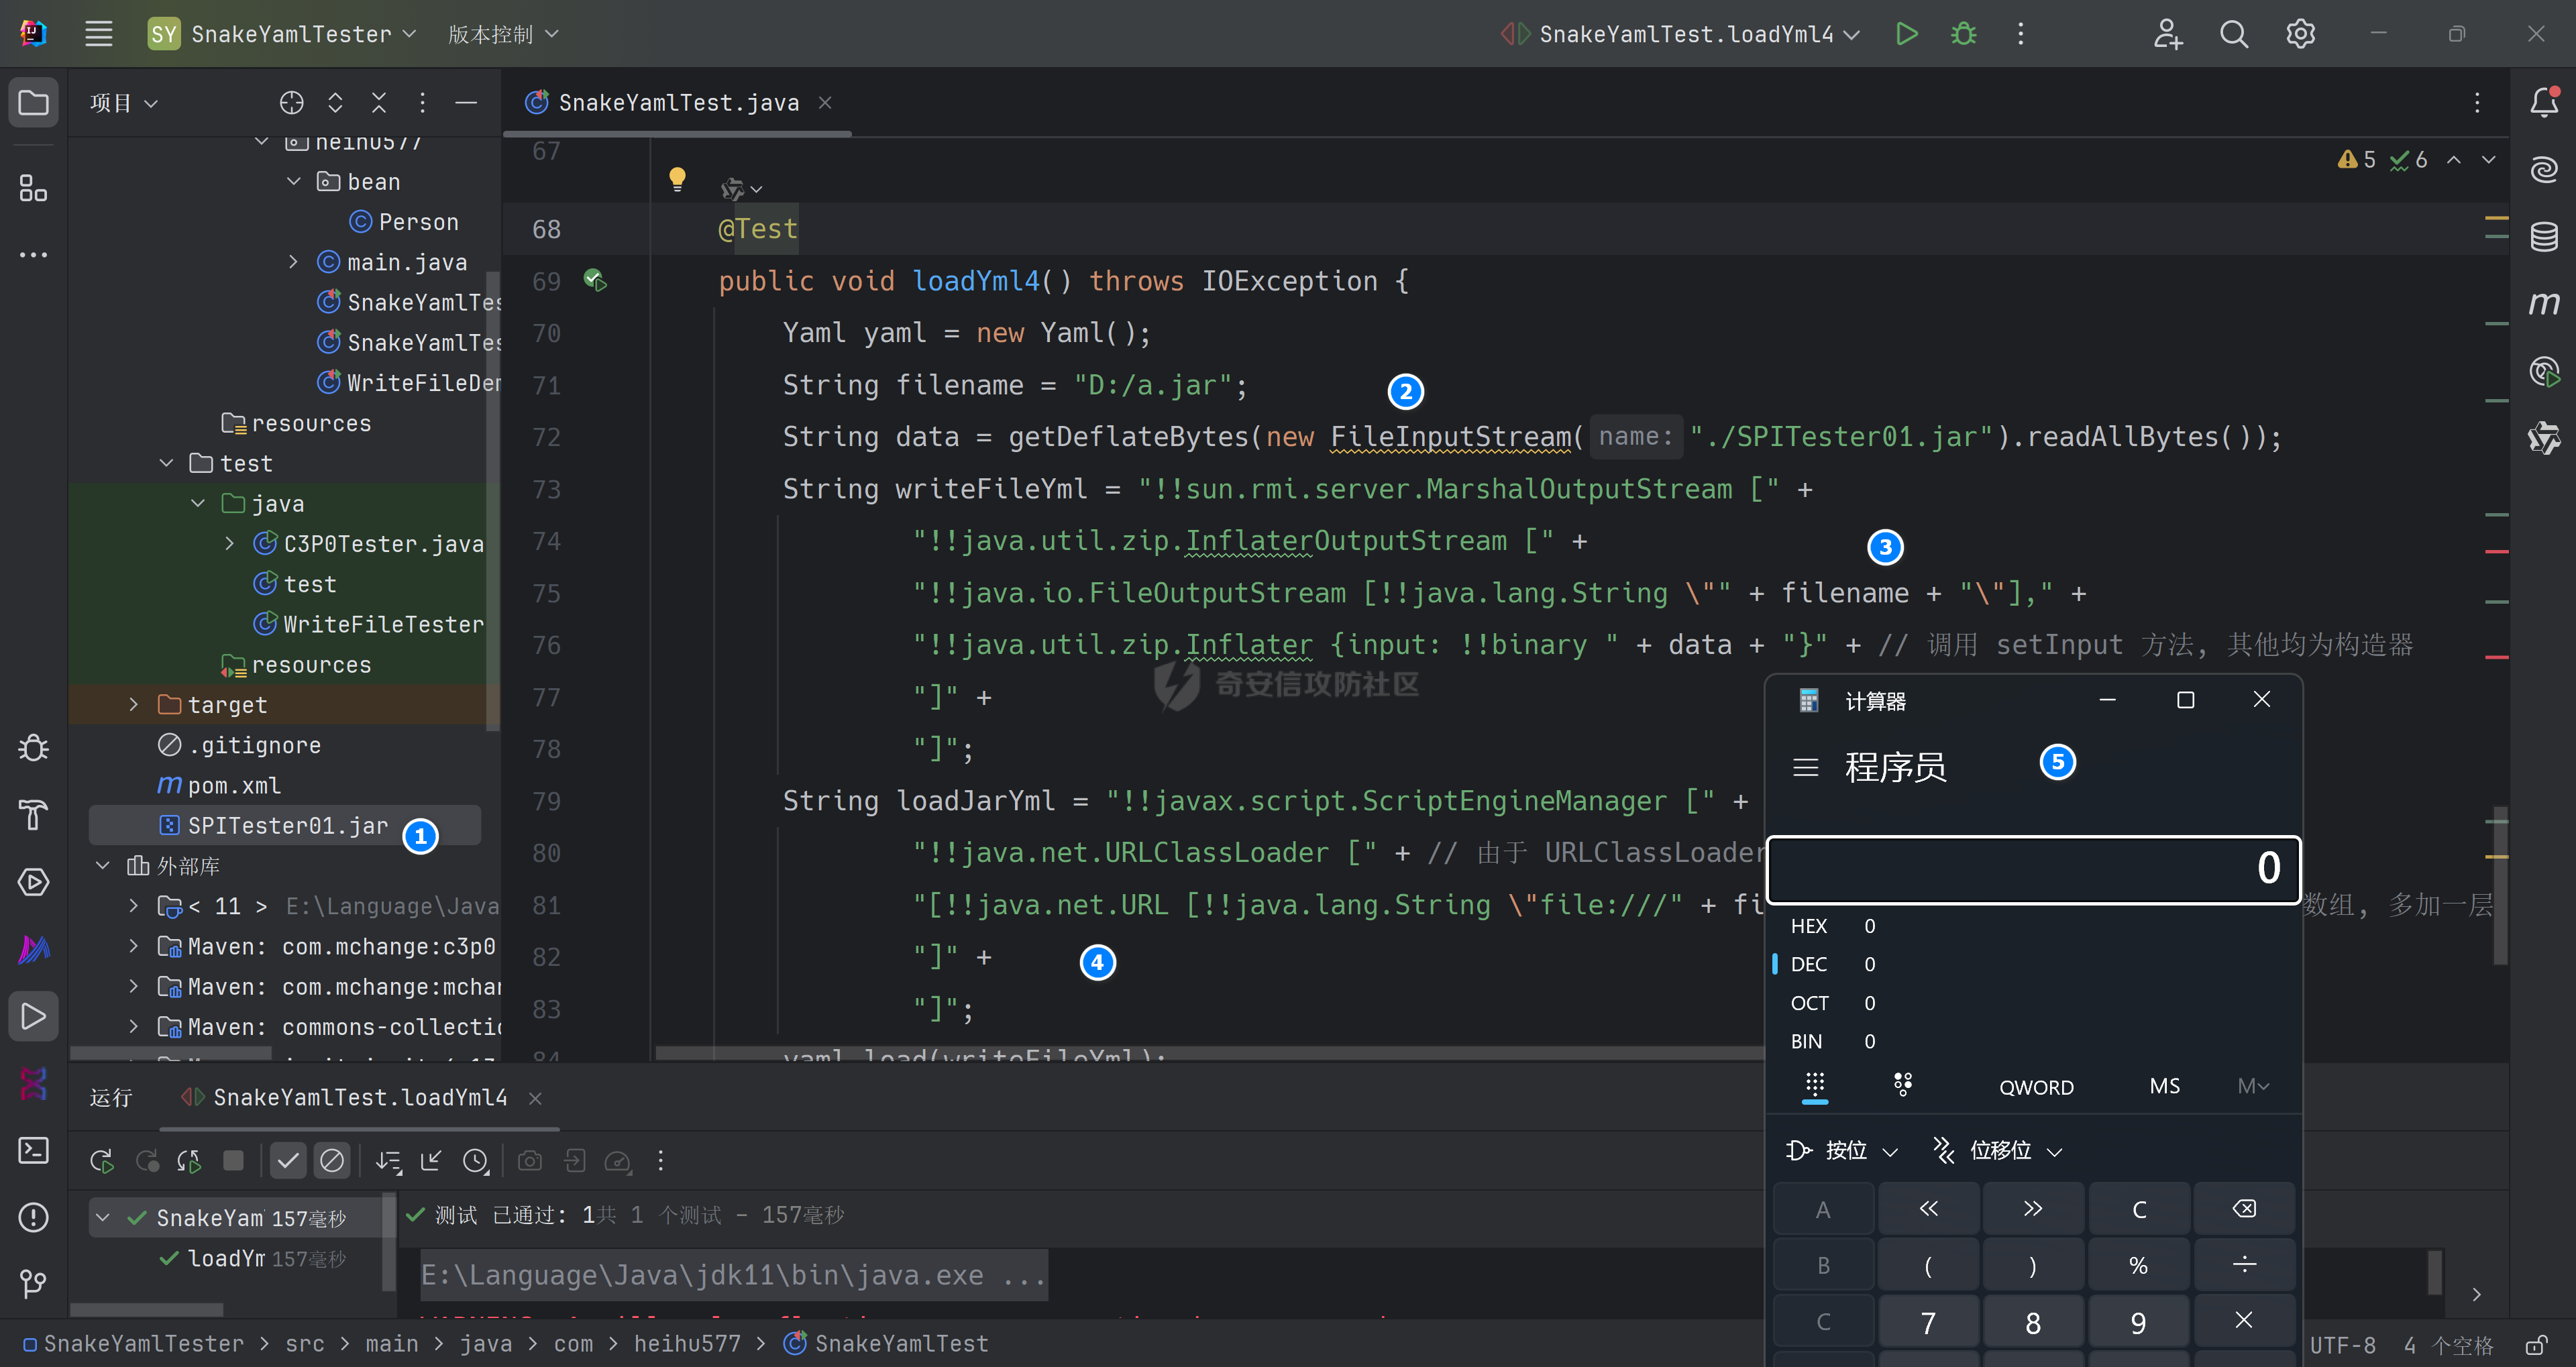
Task: Run SnakeYamlTest.loadYml4 with the green play button
Action: click(1906, 34)
